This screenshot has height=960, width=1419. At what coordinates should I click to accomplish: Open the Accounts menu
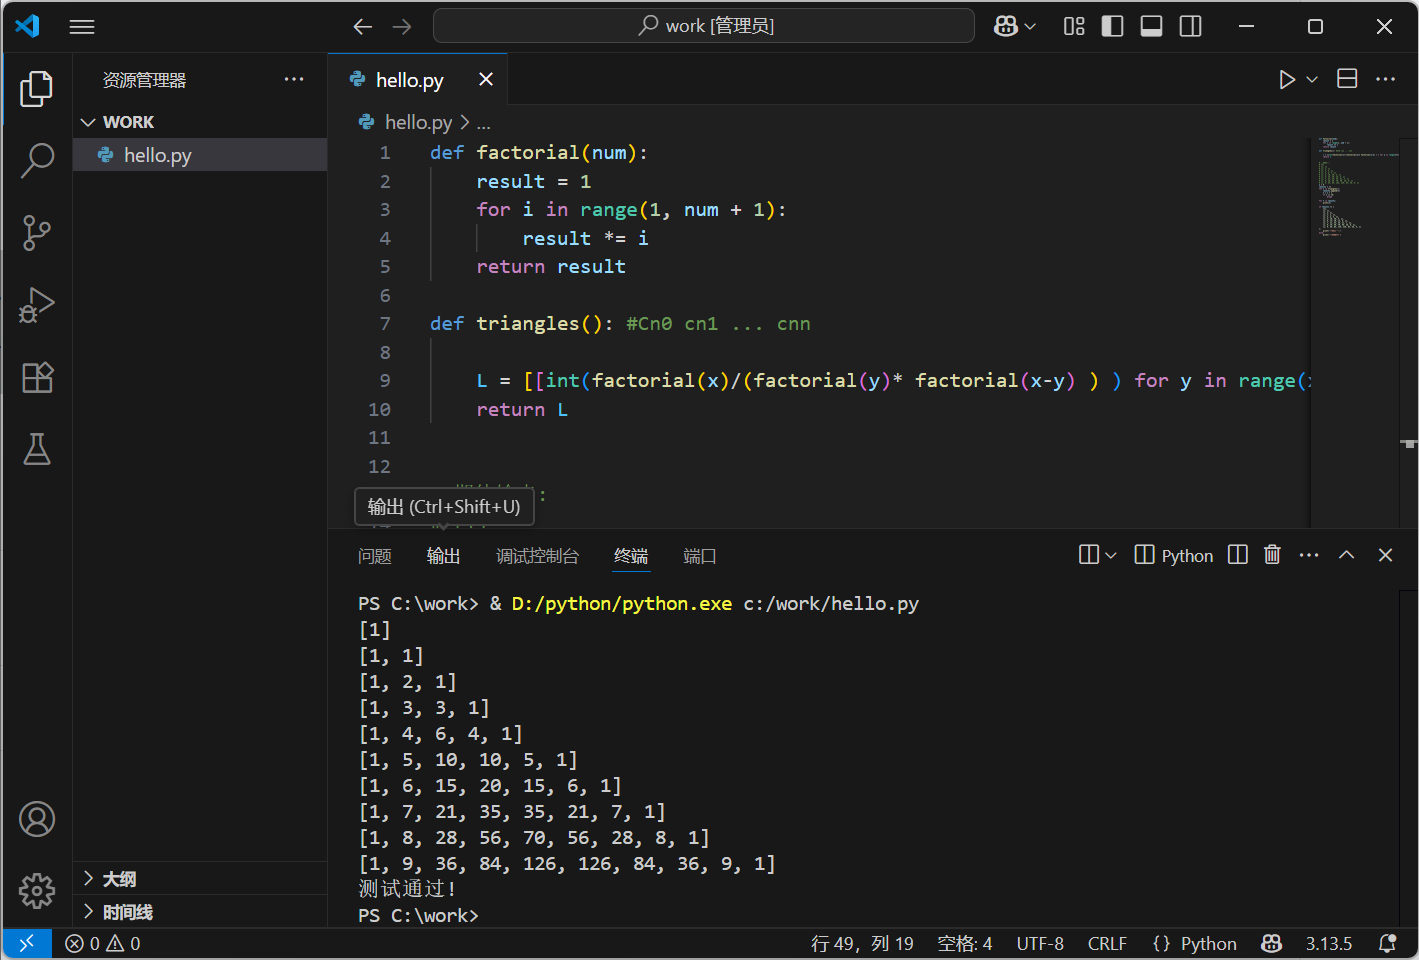37,819
